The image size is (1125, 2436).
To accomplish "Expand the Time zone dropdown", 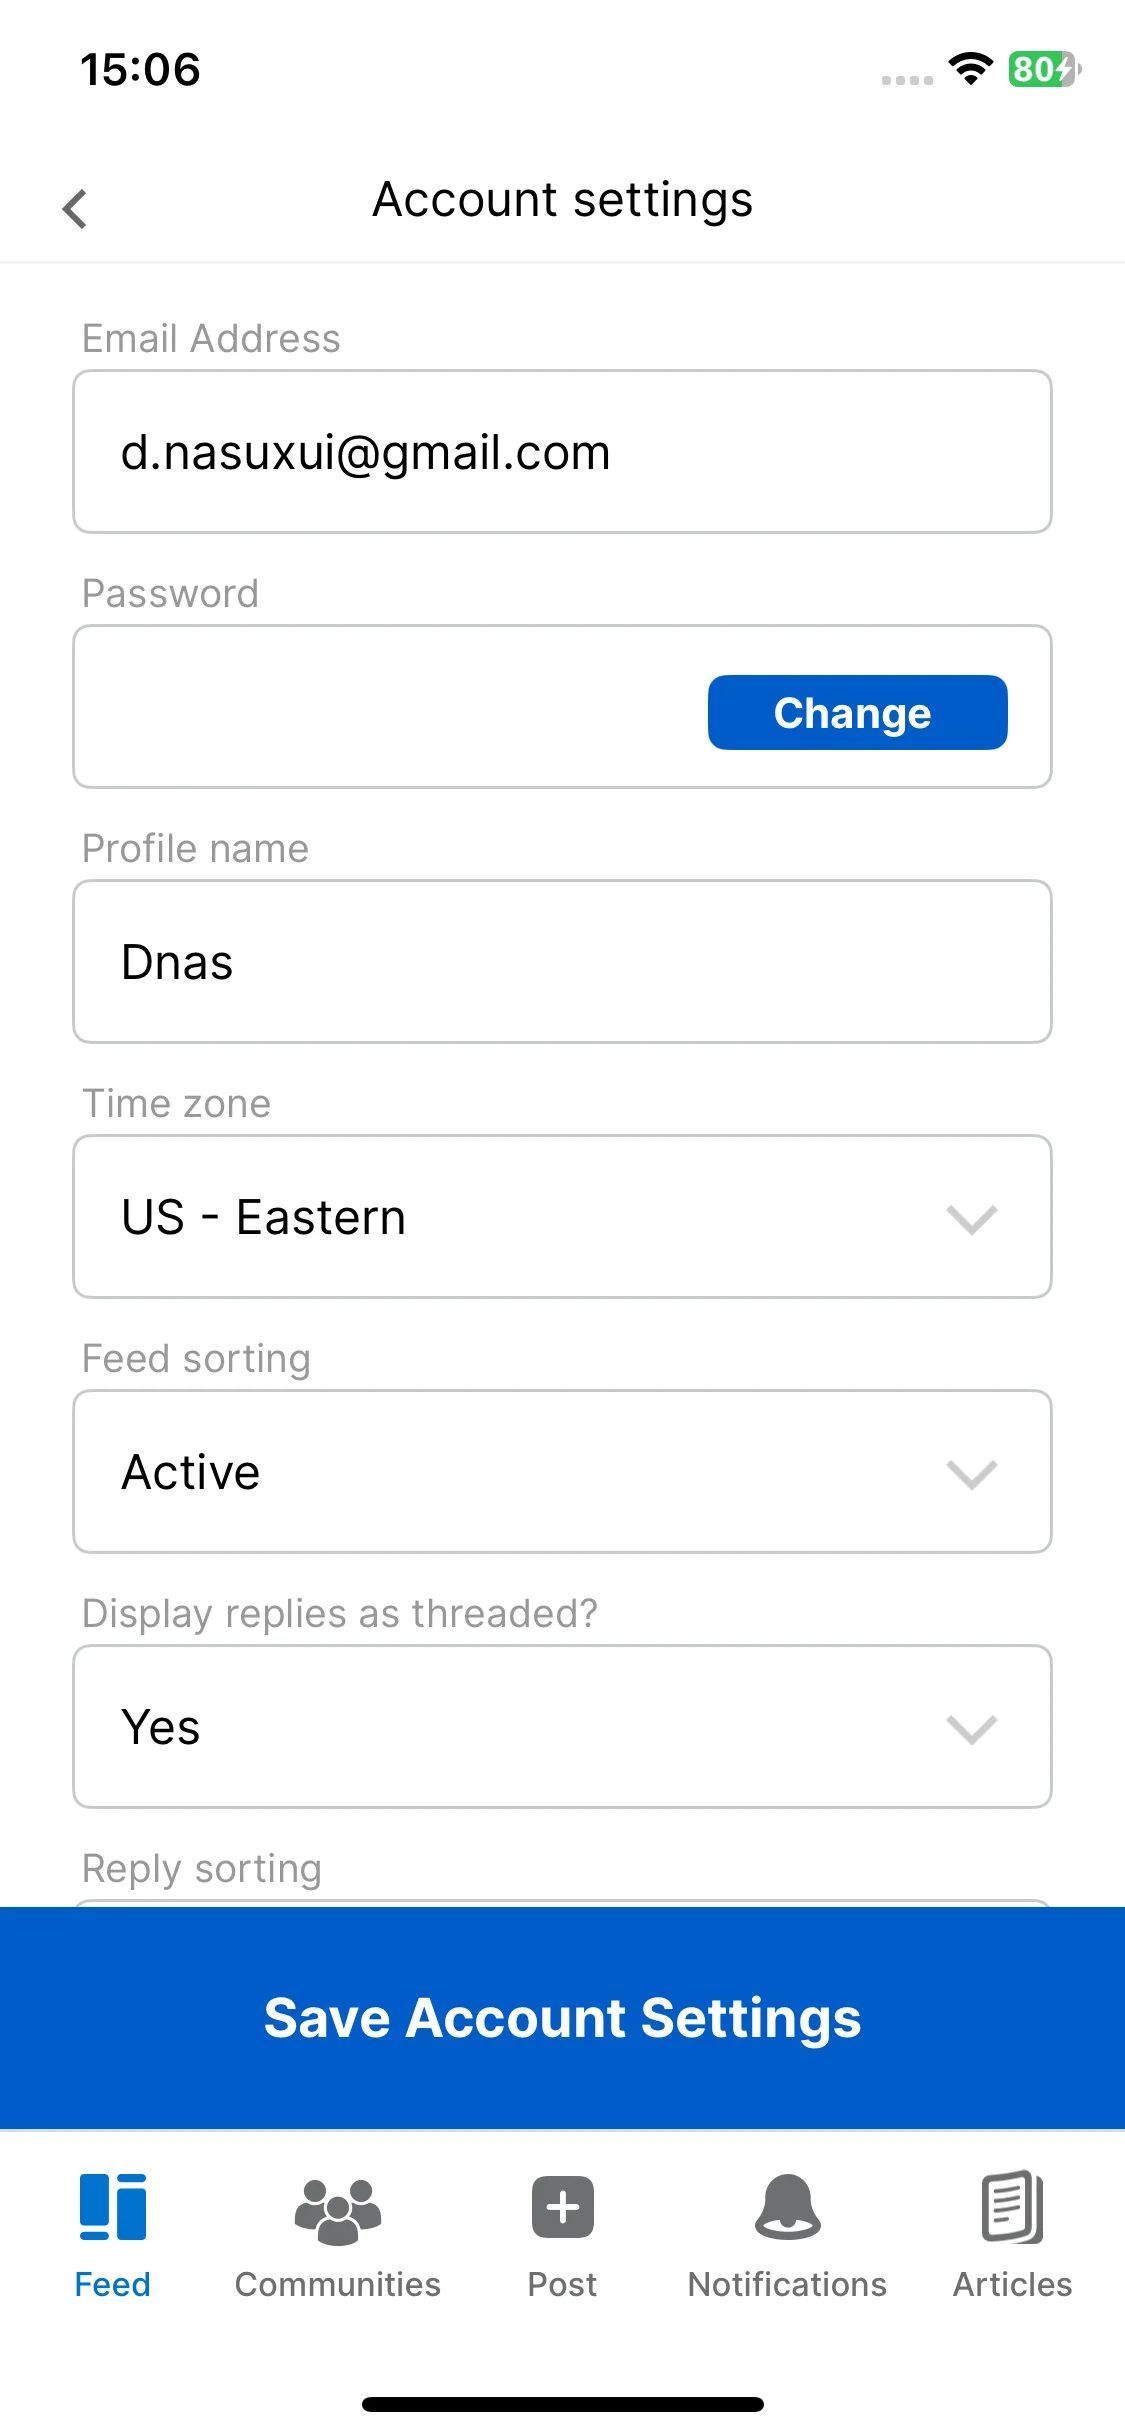I will click(x=562, y=1216).
